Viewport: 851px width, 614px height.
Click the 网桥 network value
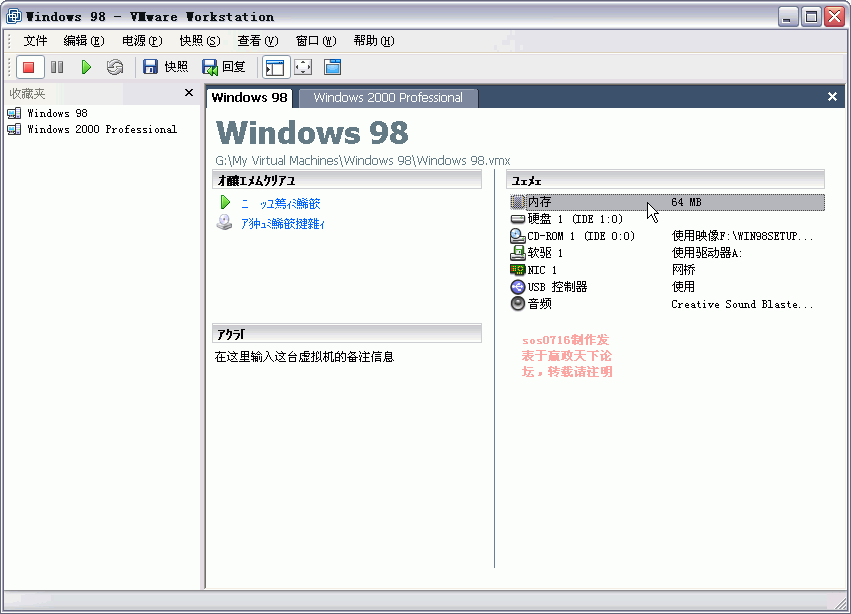click(683, 270)
